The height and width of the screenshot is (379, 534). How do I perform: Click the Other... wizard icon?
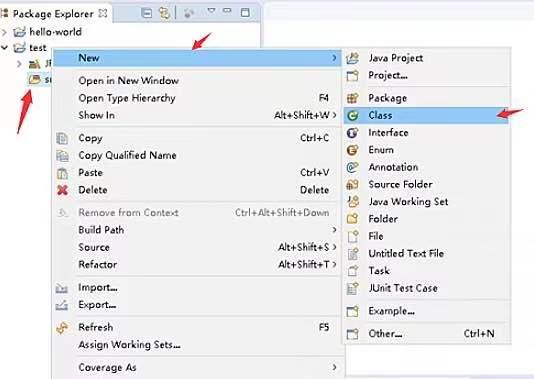point(352,334)
